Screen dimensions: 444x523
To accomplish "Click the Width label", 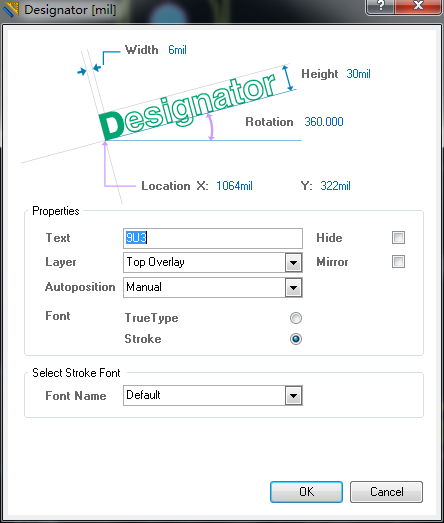I will point(141,50).
